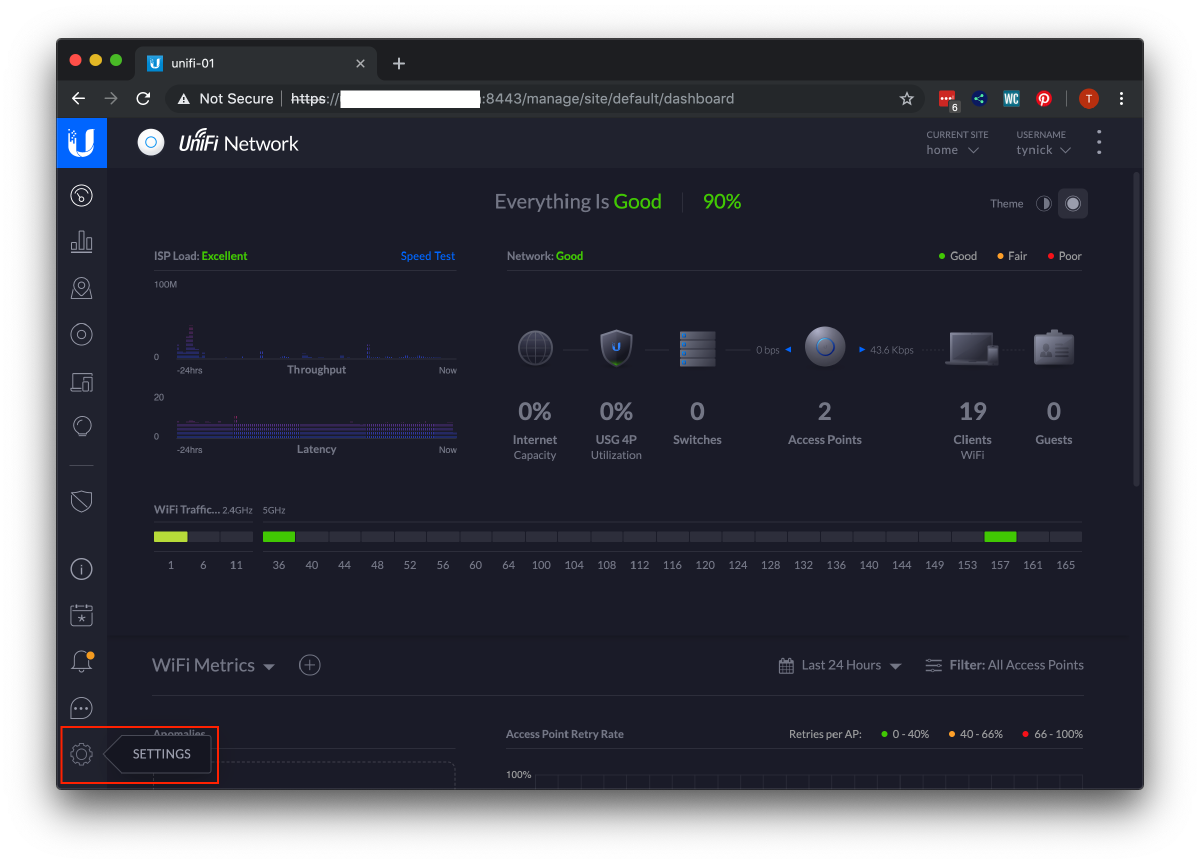Open the Live Chat bubble icon
The height and width of the screenshot is (864, 1200).
(x=82, y=708)
